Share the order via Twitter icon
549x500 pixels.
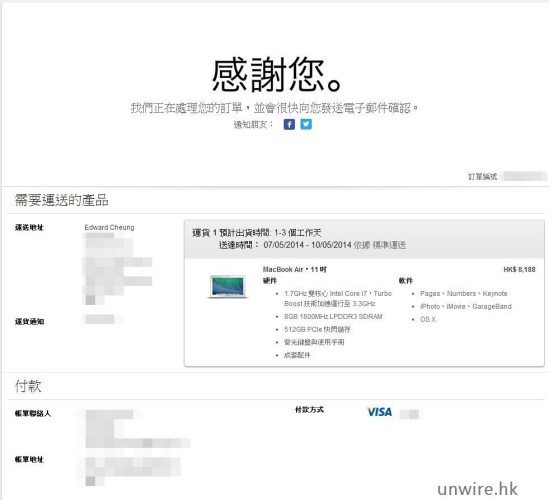306,124
